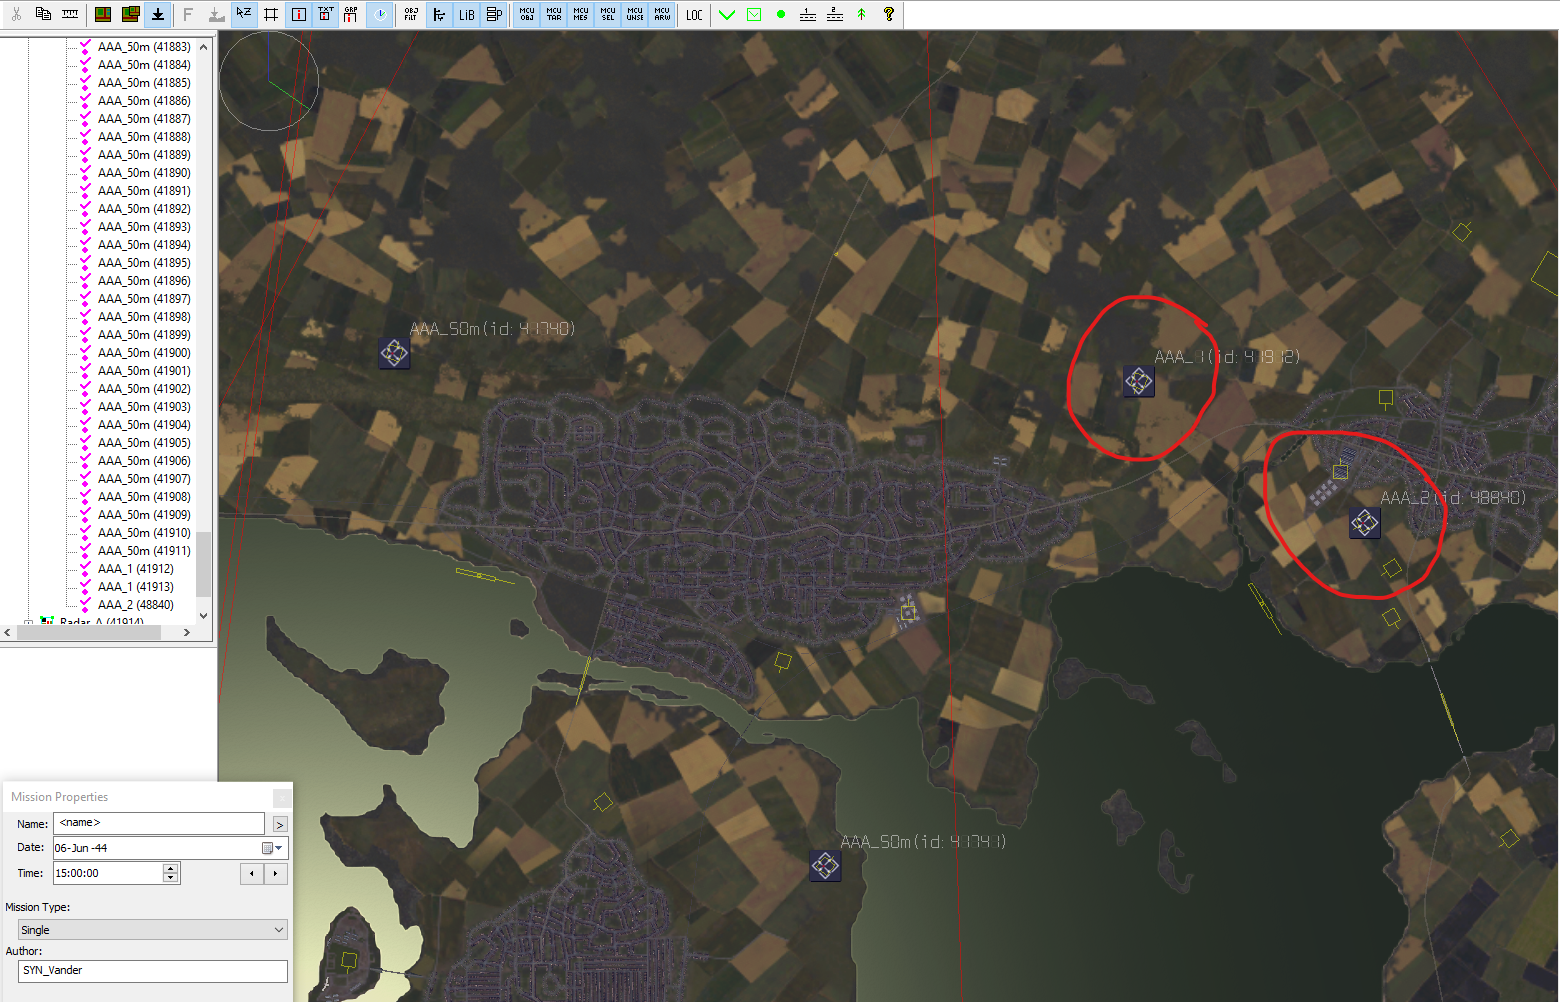This screenshot has width=1560, height=1002.
Task: Click the MCU OBJ toolbar button
Action: (527, 14)
